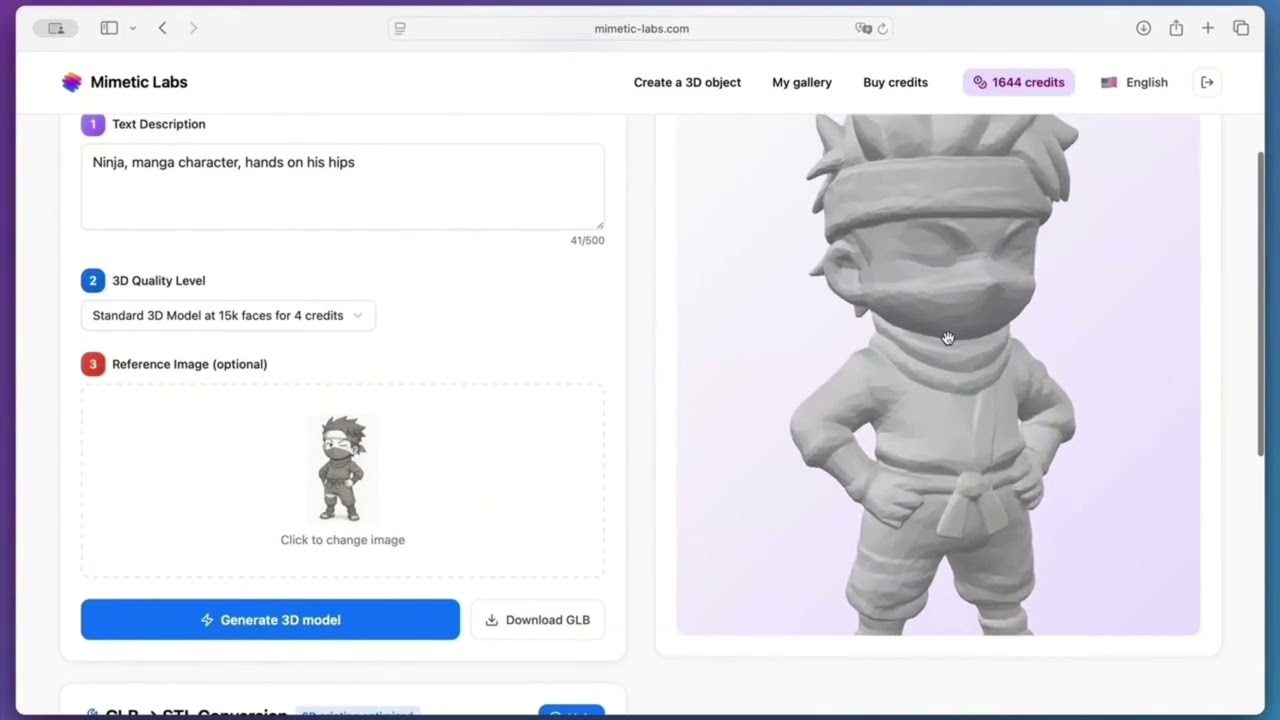The height and width of the screenshot is (720, 1280).
Task: Click the 41/500 character counter
Action: [x=587, y=240]
